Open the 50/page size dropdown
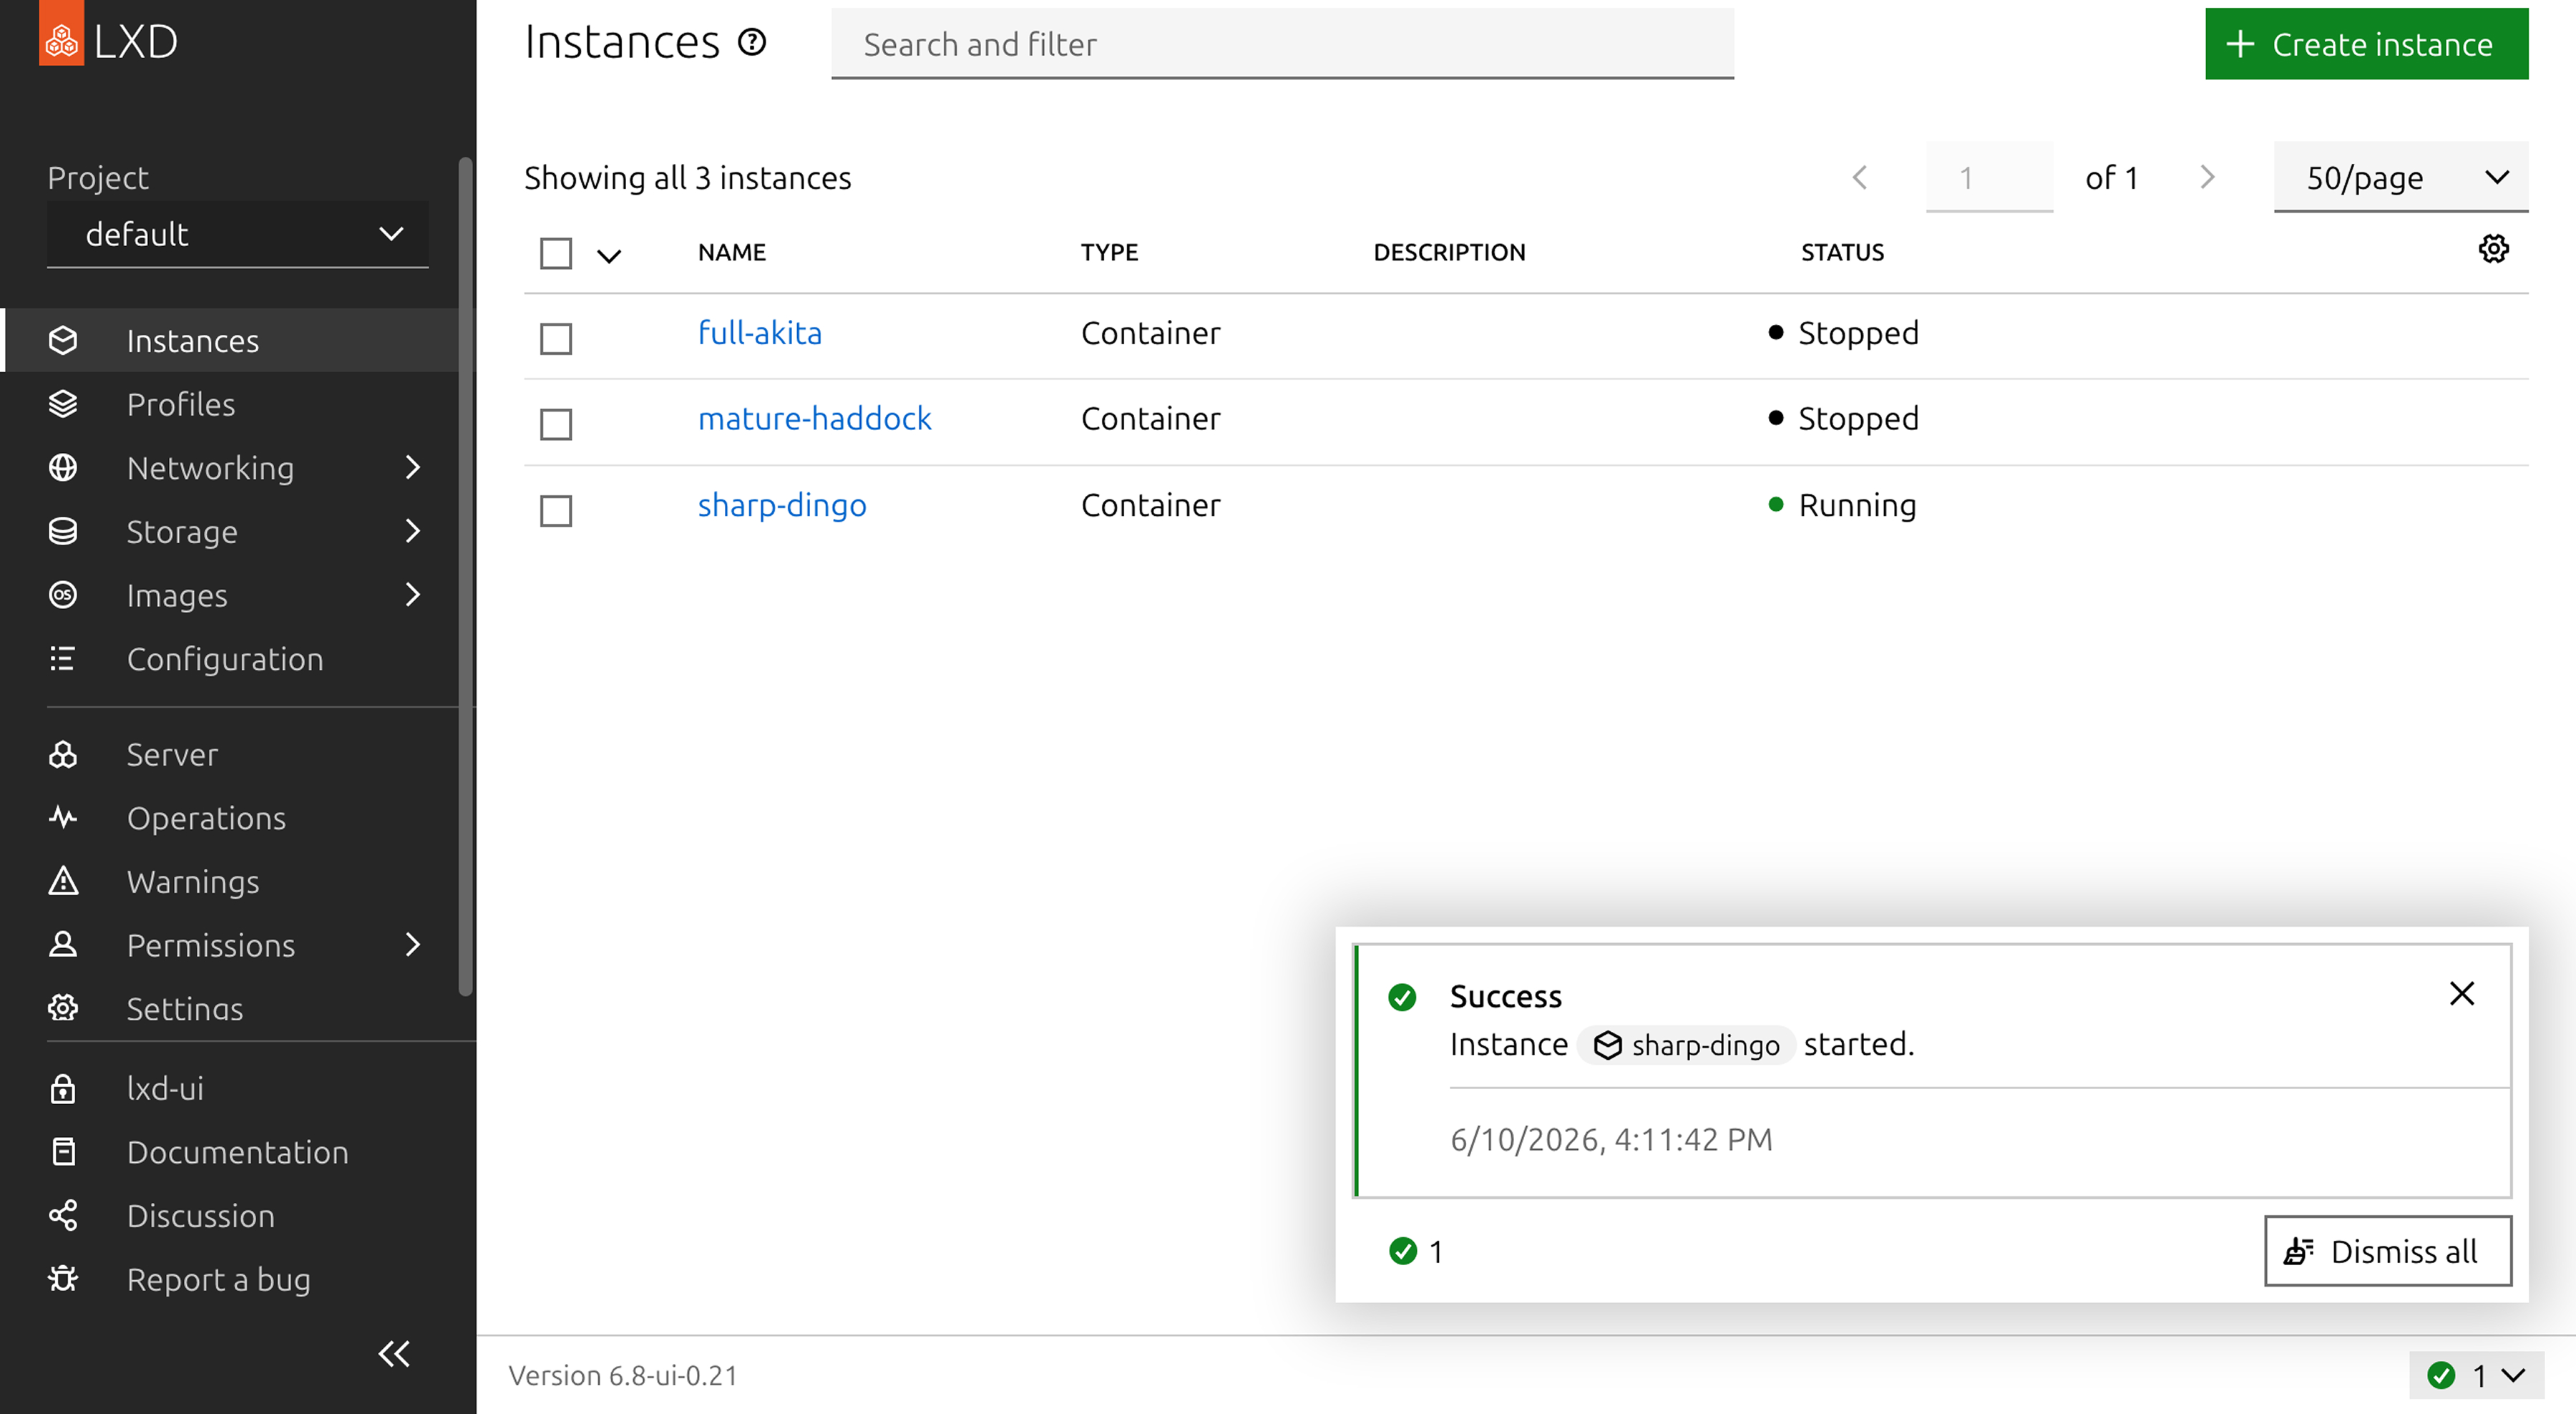Screen dimensions: 2576x1414 pos(2401,178)
